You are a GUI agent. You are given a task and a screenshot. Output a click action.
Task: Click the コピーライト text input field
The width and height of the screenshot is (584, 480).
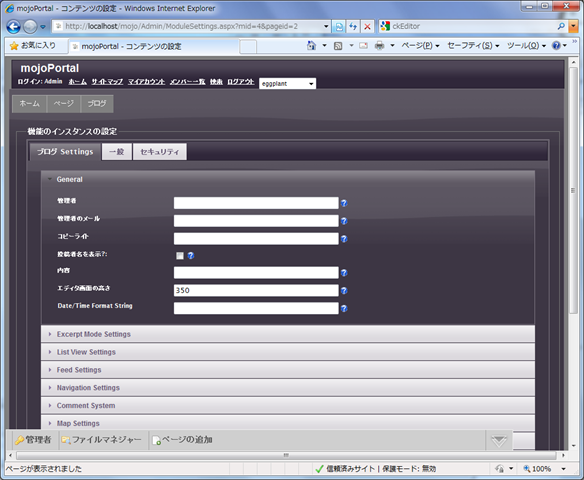[x=256, y=238]
